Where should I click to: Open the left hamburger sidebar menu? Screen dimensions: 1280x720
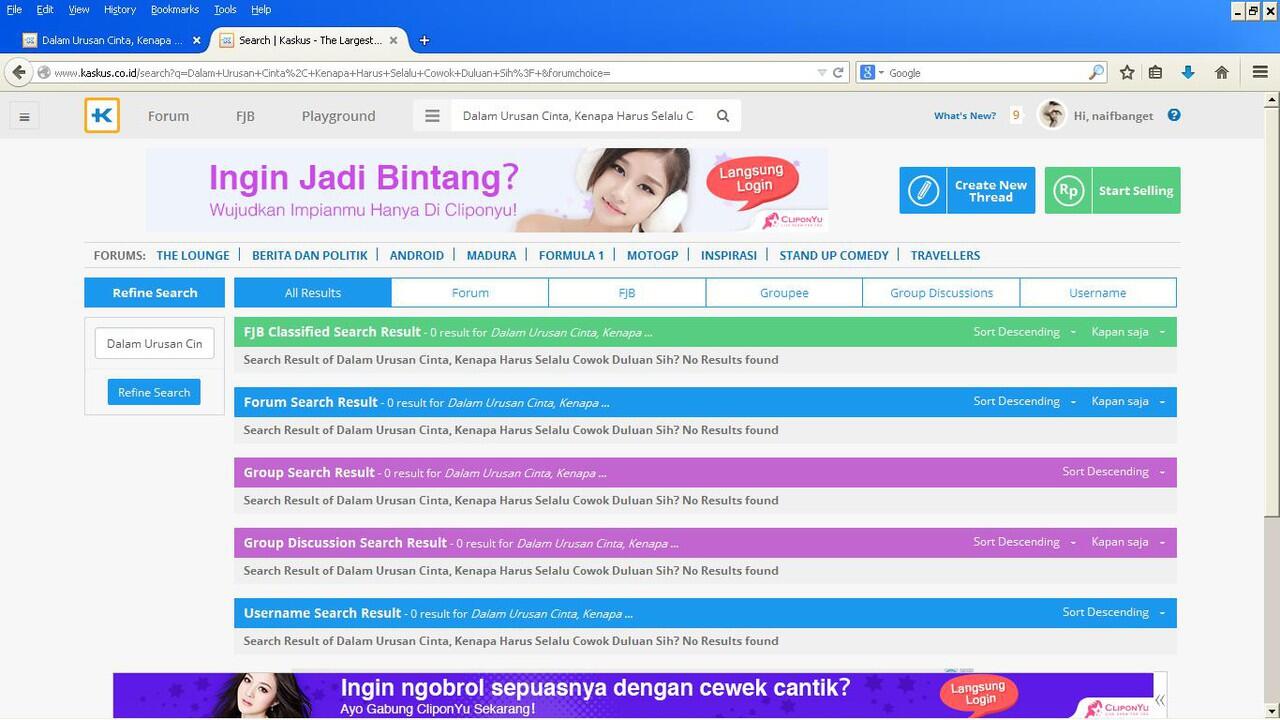(x=24, y=117)
